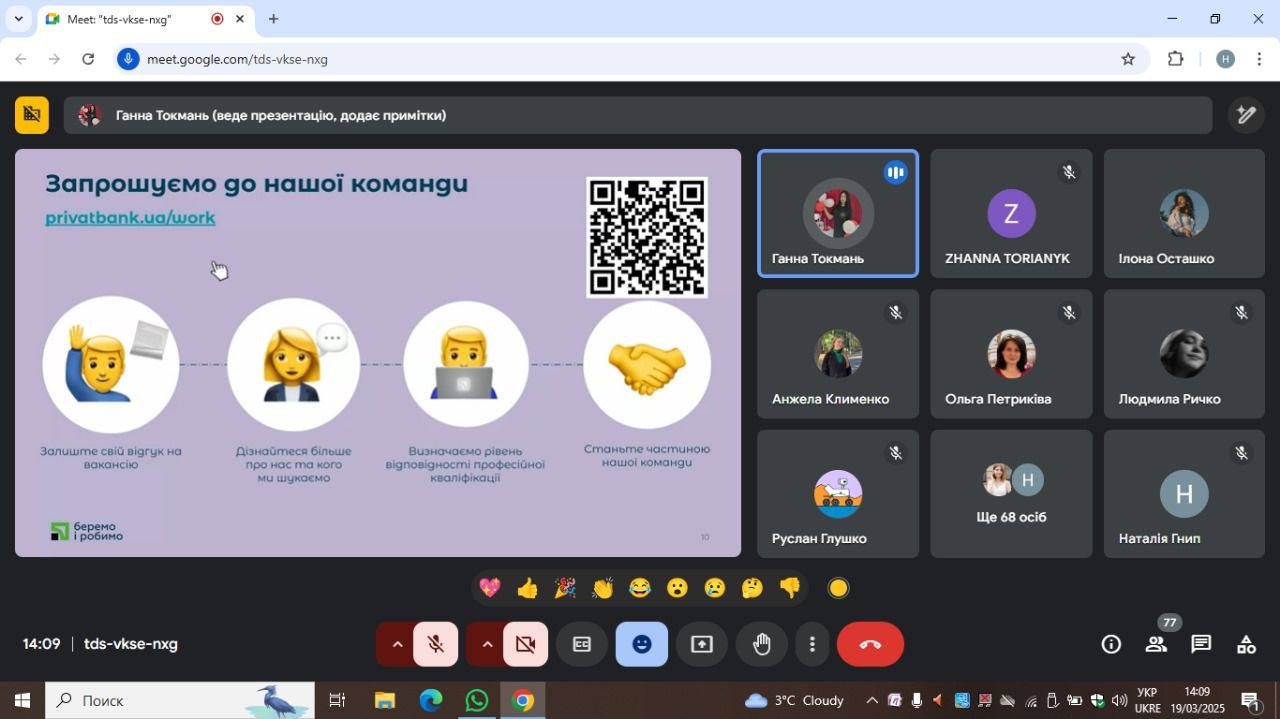Open the Windows notification center
1280x719 pixels.
(1250, 700)
